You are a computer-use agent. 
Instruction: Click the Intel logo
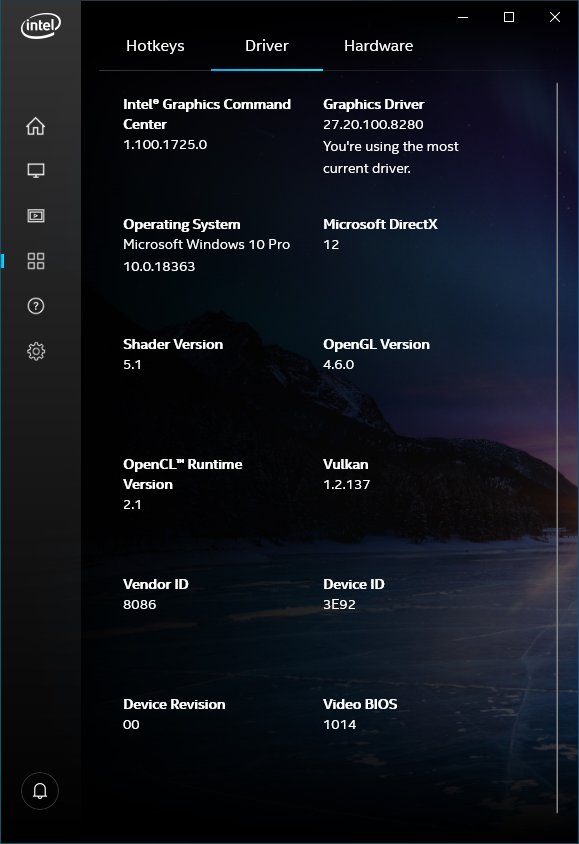[x=41, y=25]
